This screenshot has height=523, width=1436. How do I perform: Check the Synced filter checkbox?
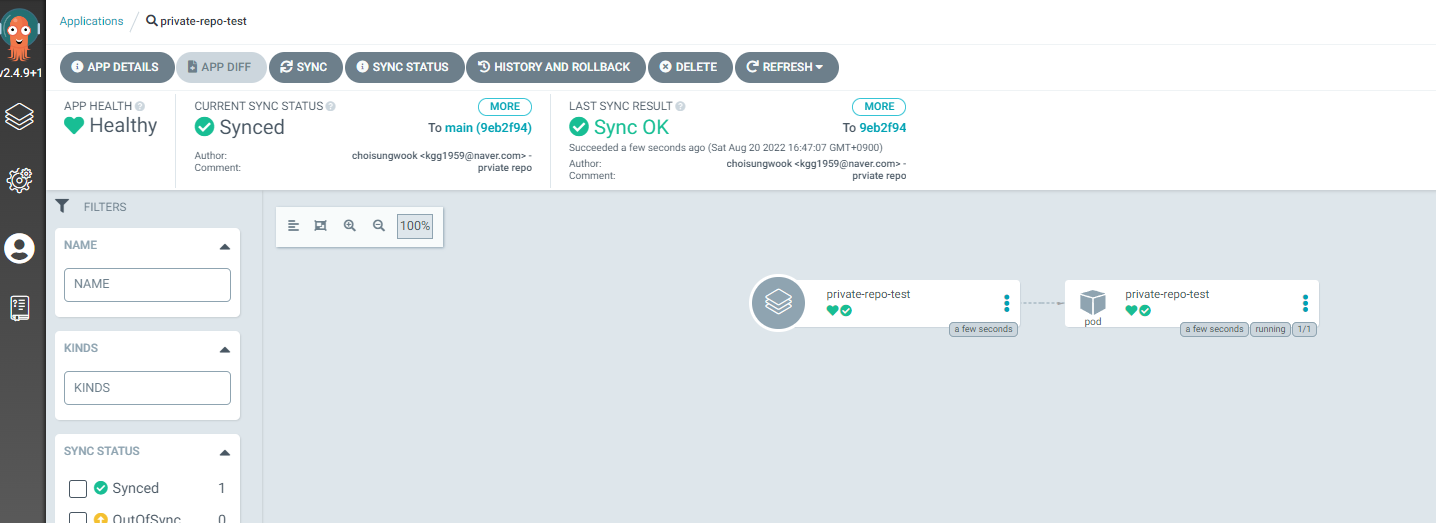(x=77, y=489)
